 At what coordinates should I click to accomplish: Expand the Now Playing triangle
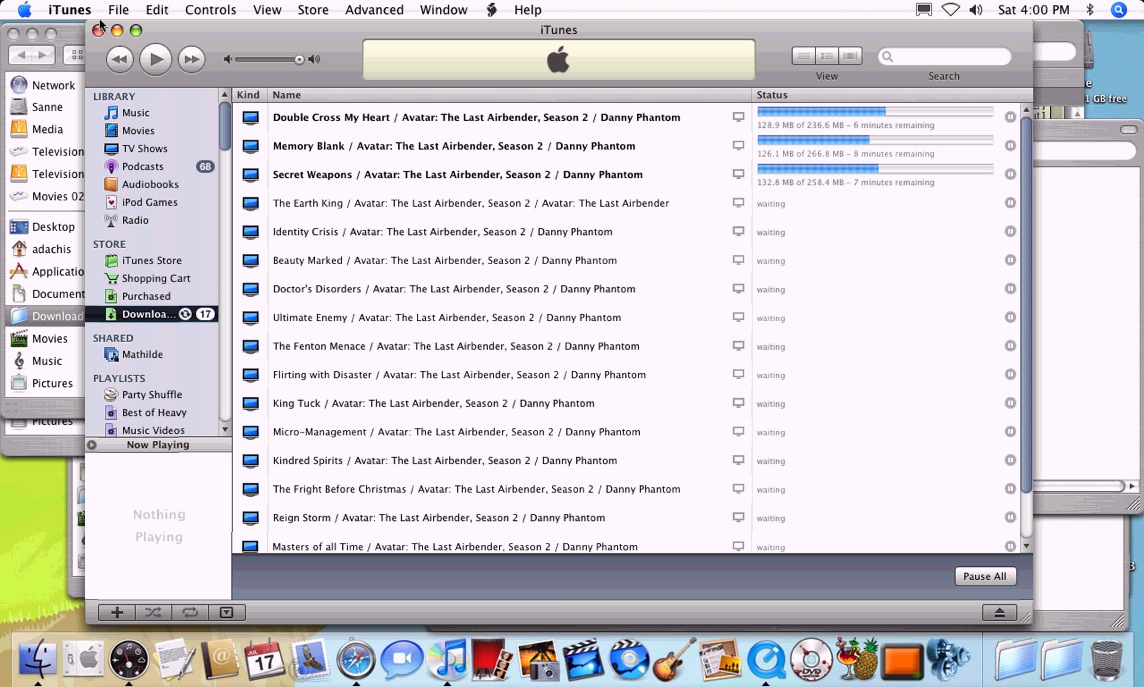click(x=92, y=445)
